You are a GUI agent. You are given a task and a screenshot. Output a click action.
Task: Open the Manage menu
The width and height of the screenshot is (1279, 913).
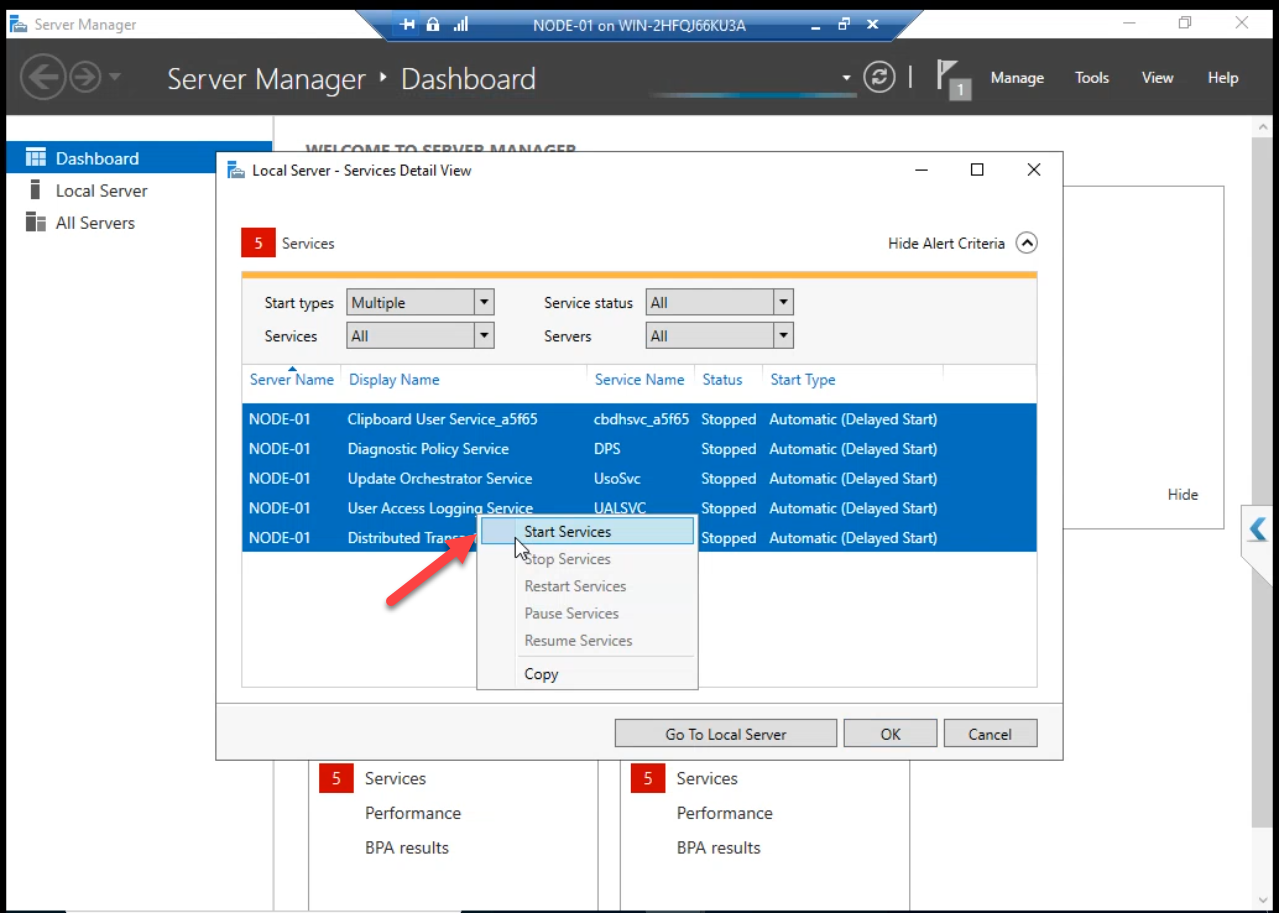point(1017,78)
